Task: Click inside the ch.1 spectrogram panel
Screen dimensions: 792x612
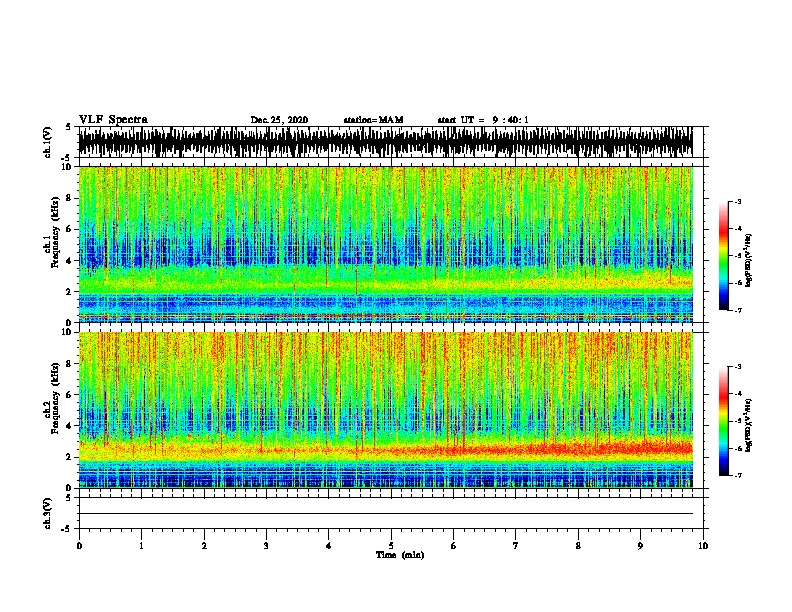Action: (385, 244)
